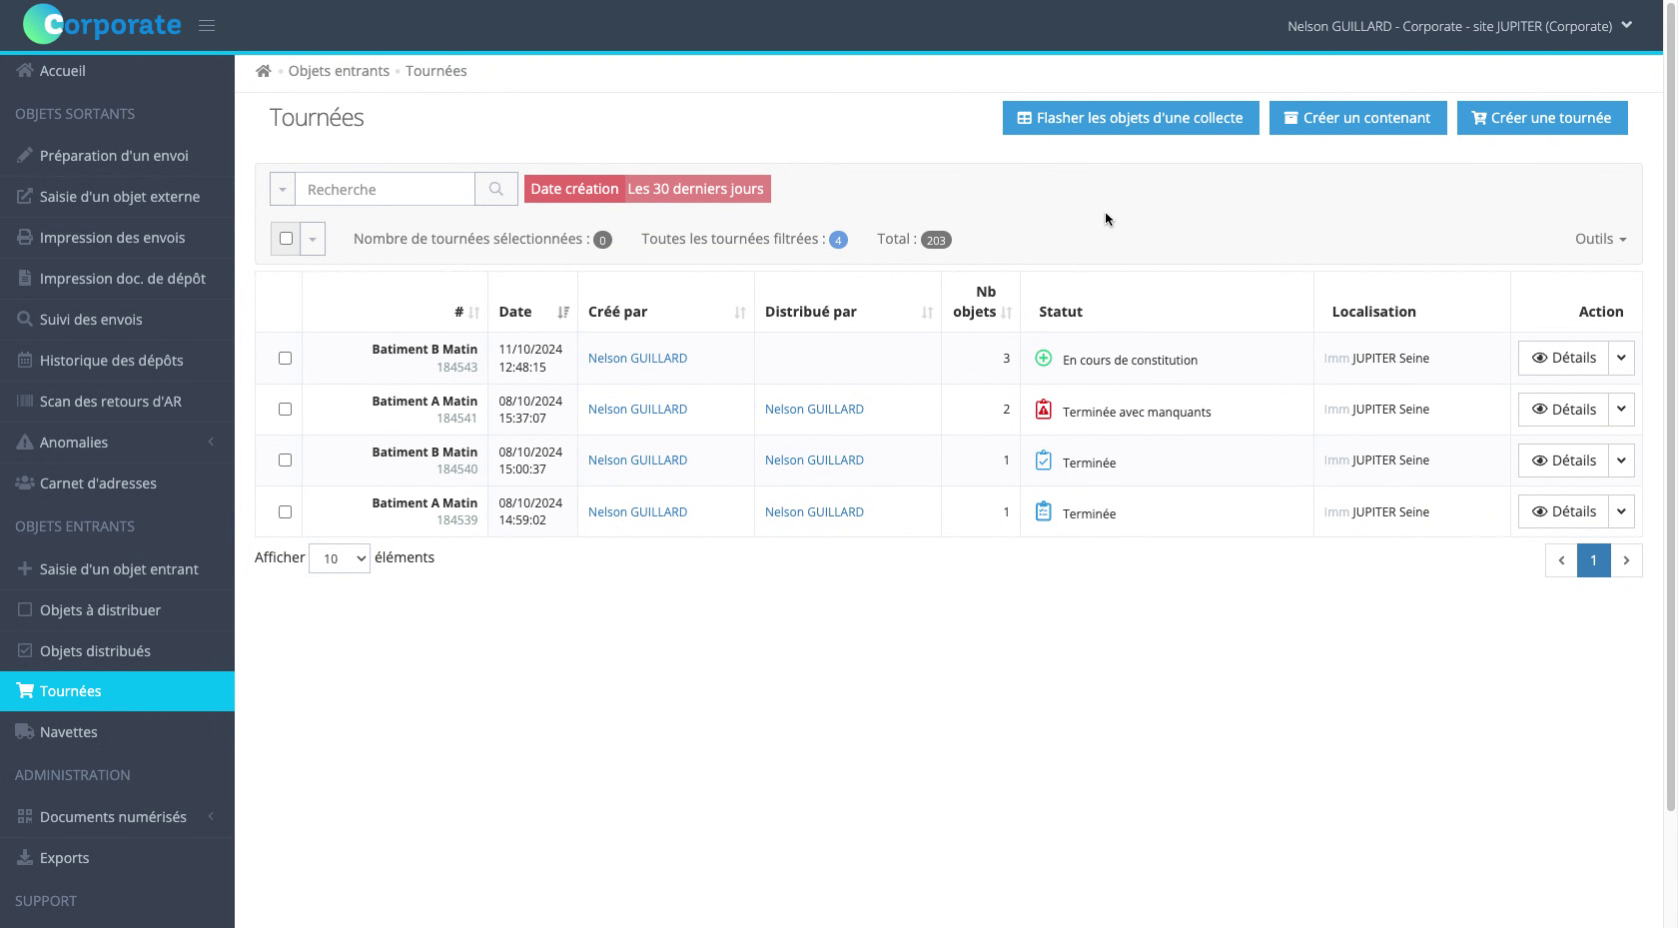Open Historique des dépôts

click(x=117, y=361)
